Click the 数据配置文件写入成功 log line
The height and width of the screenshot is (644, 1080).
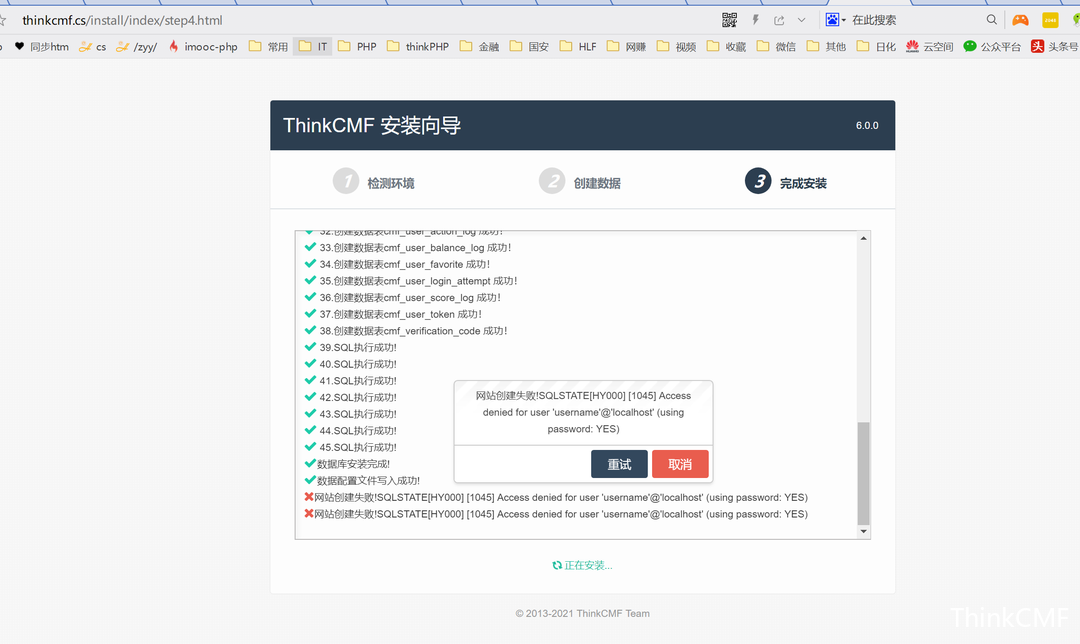tap(368, 480)
